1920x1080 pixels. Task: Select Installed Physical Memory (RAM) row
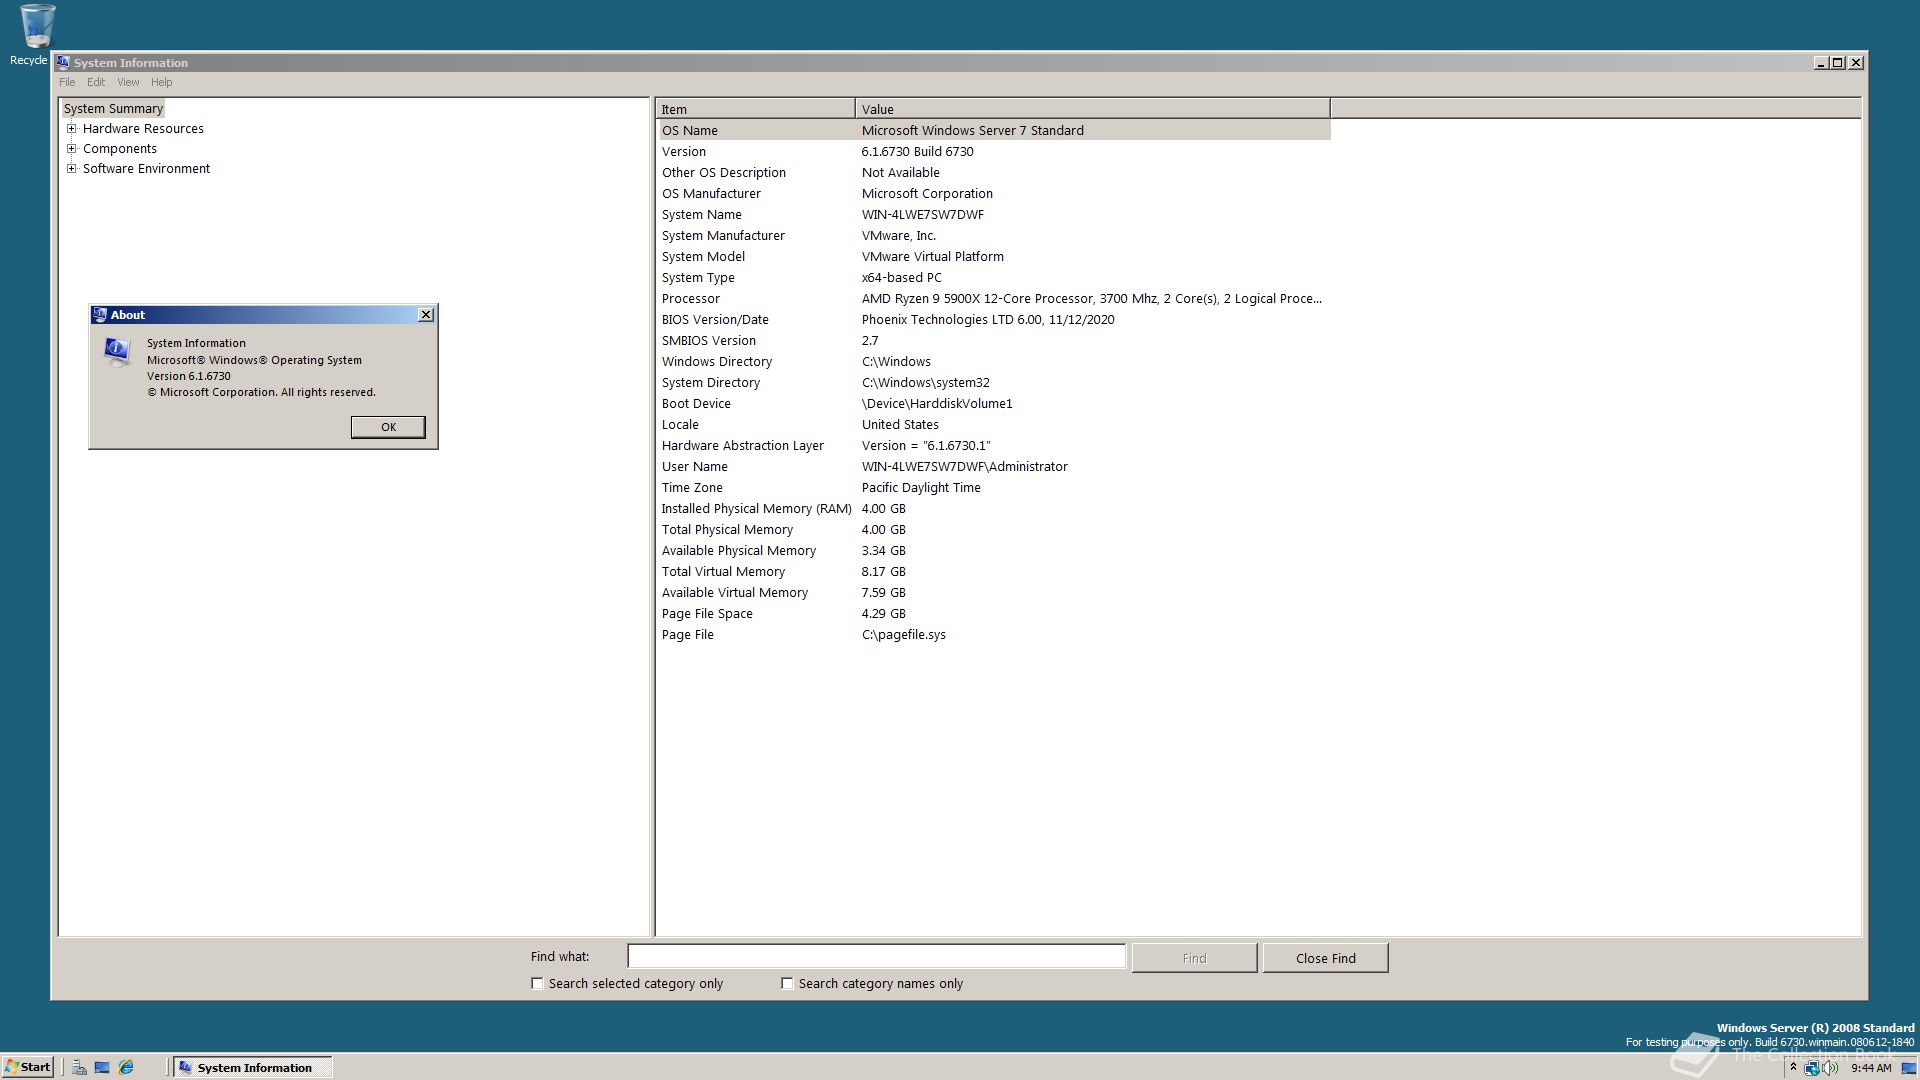pyautogui.click(x=994, y=508)
